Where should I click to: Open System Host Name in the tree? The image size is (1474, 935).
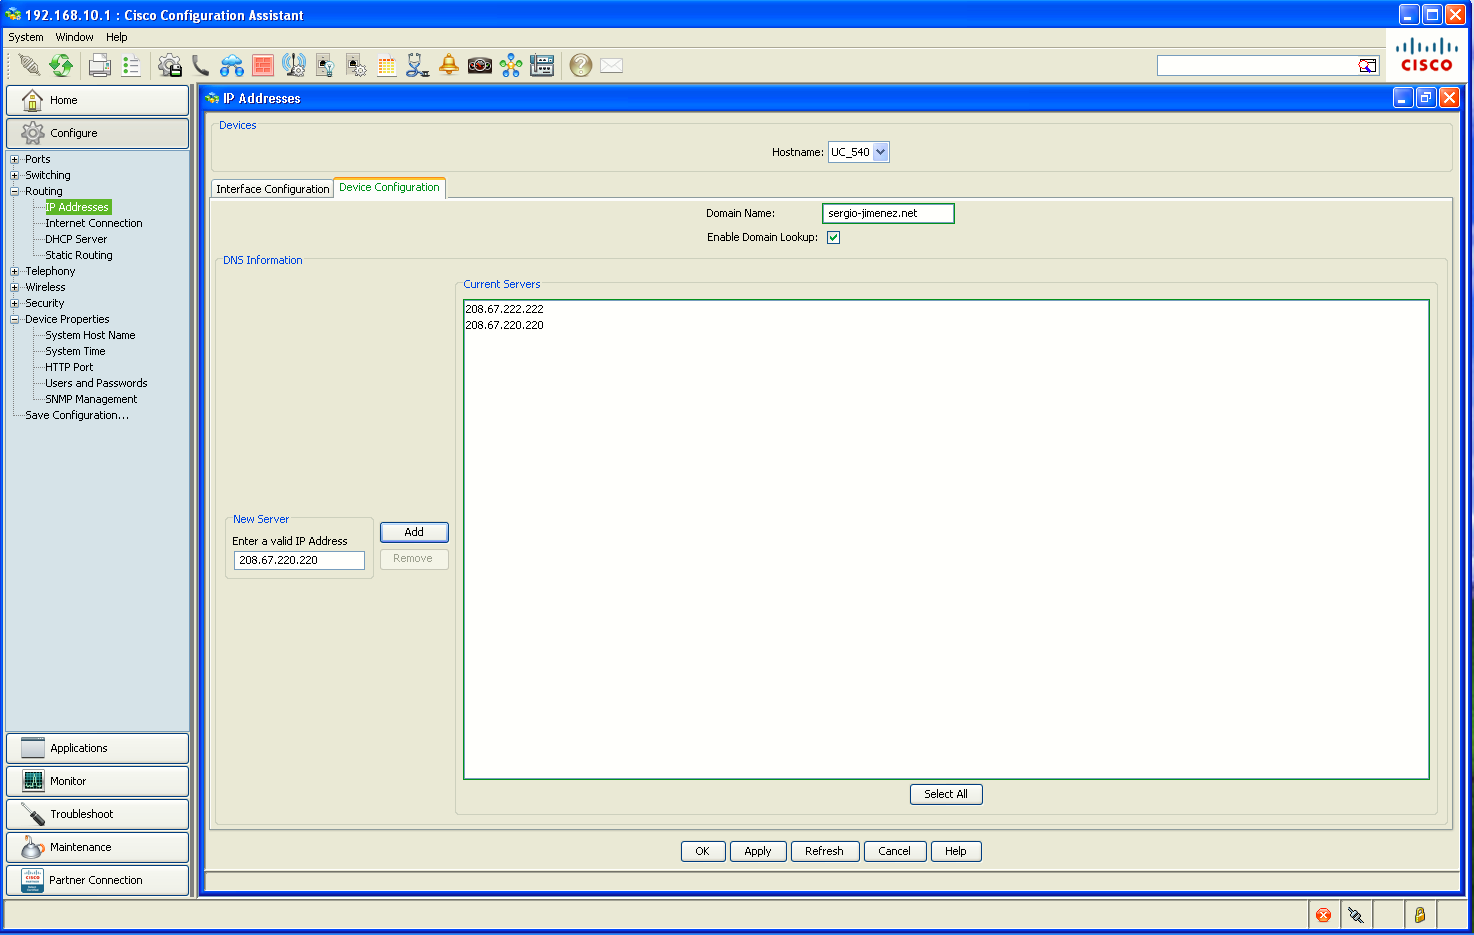pyautogui.click(x=90, y=335)
